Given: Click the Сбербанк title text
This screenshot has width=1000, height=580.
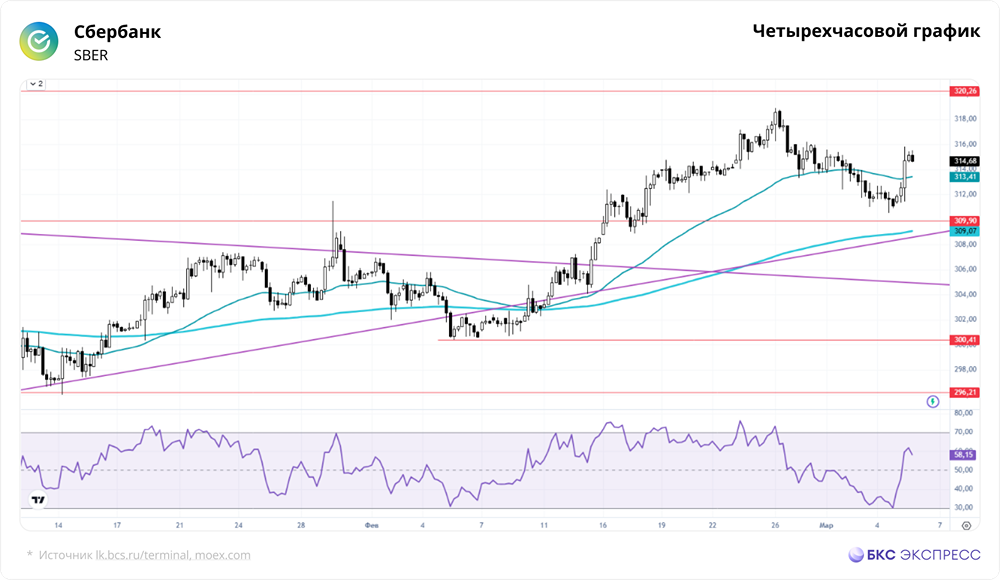Looking at the screenshot, I should click(x=117, y=32).
